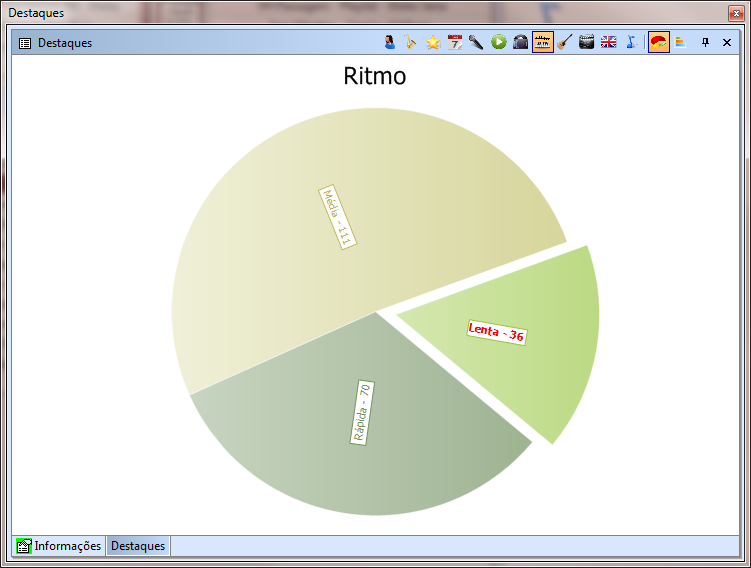This screenshot has width=751, height=568.
Task: Pin the Destaques panel
Action: 705,42
